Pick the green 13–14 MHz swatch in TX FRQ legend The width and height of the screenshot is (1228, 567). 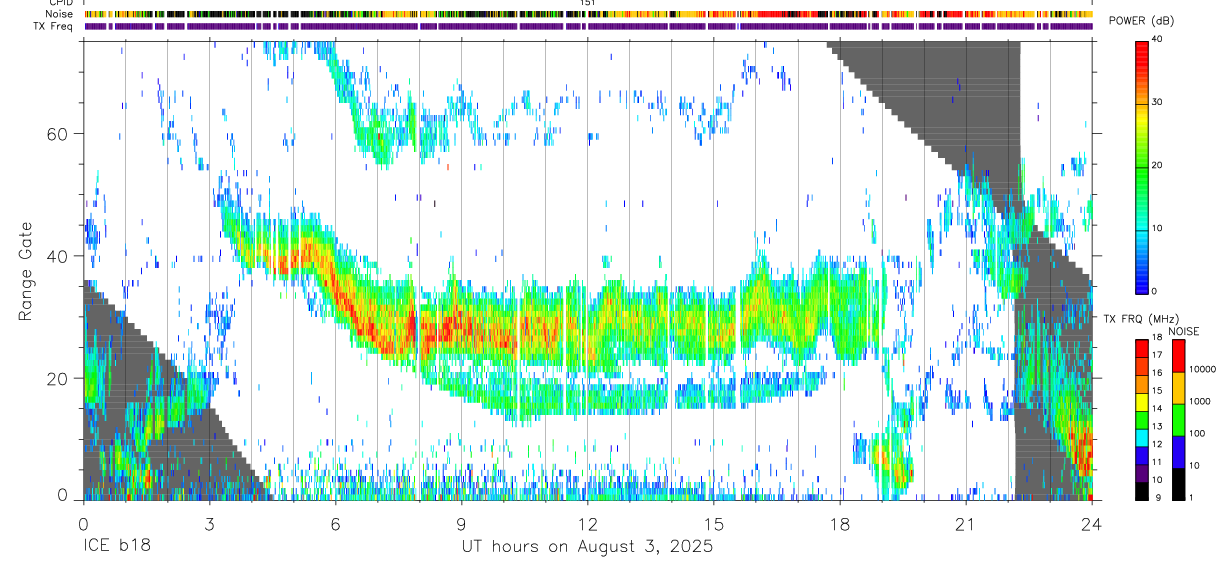coord(1142,420)
